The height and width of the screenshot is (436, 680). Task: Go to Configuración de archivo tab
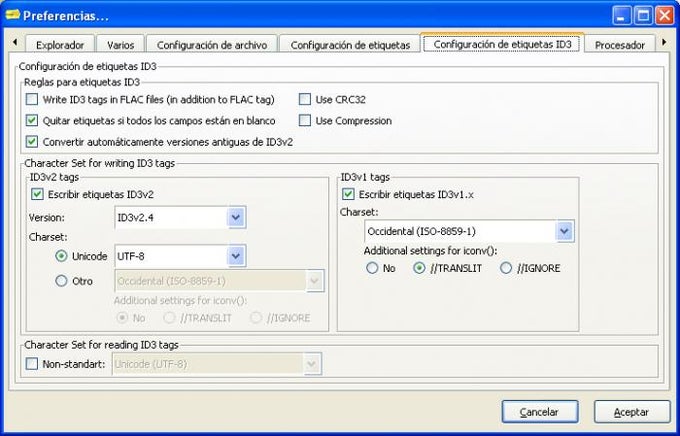212,45
